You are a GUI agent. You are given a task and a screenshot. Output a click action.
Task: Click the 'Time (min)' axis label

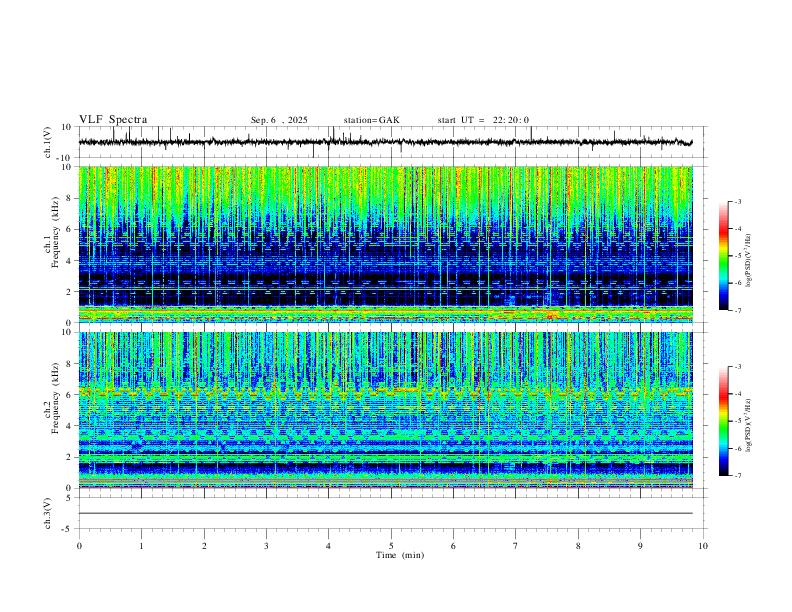[400, 555]
